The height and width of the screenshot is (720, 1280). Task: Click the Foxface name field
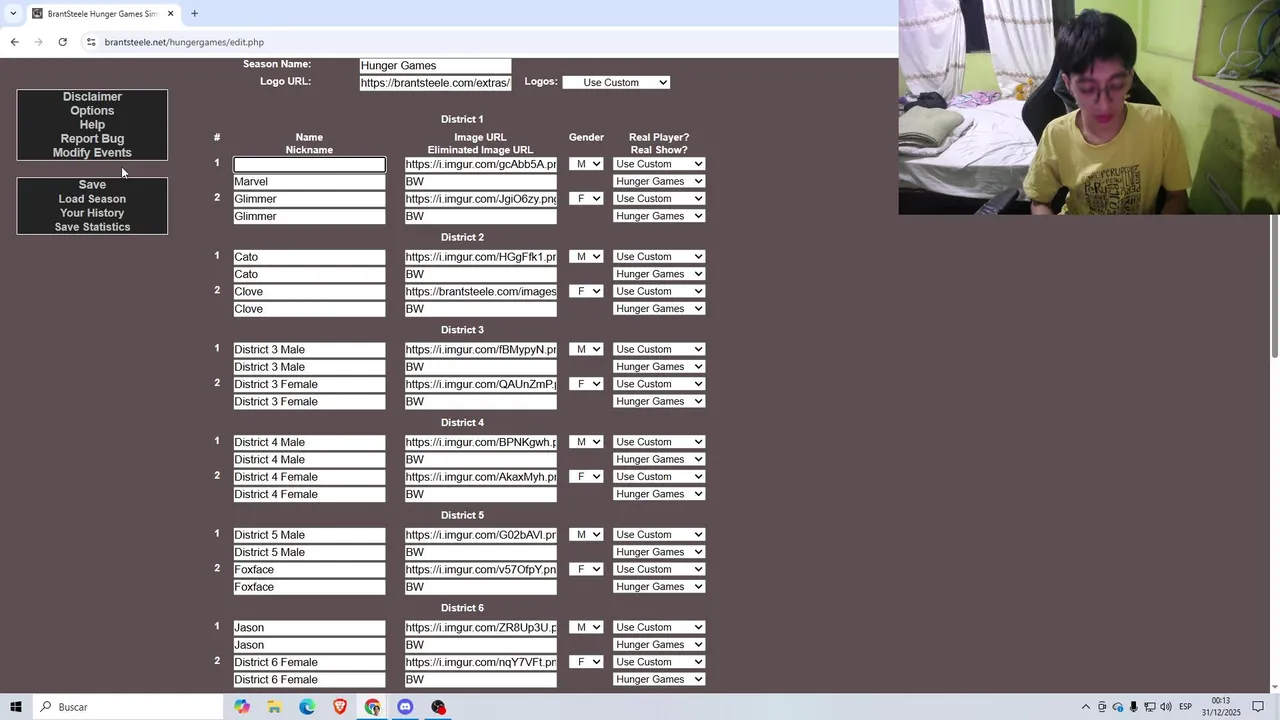pyautogui.click(x=309, y=570)
